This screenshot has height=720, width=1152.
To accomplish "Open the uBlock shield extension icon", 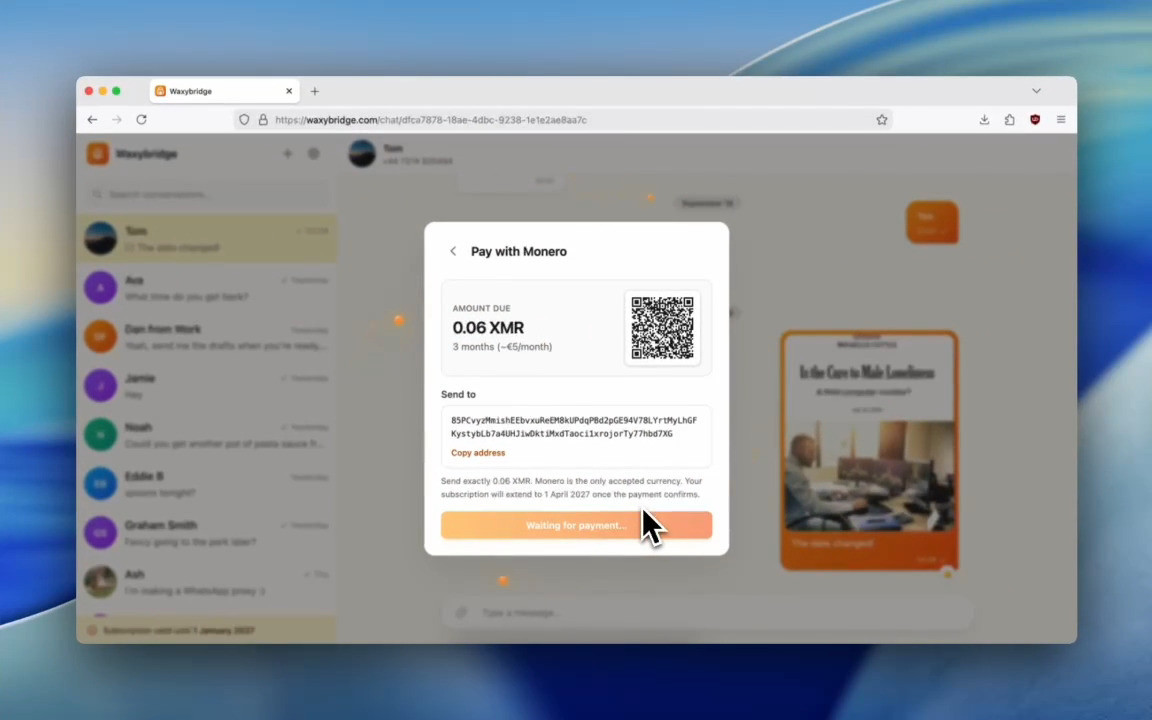I will [1035, 120].
